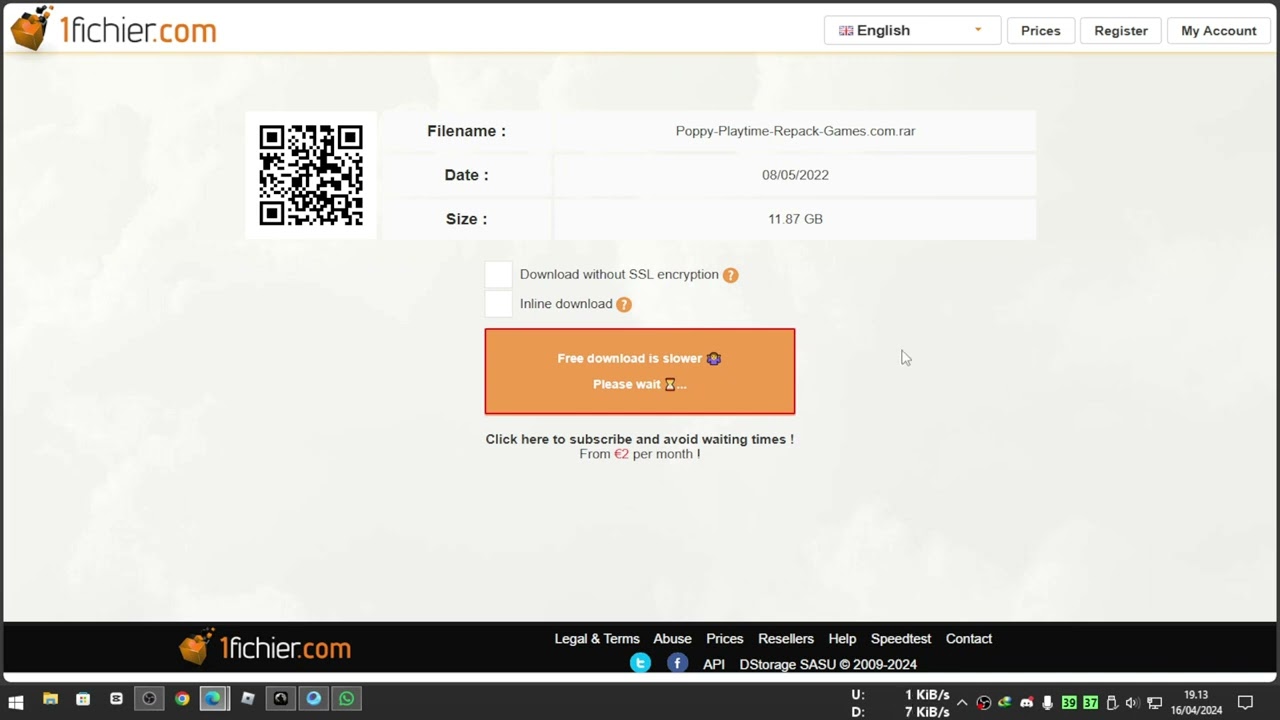Click the size value 11.87 GB
Screen dimensions: 1280x720
795,219
